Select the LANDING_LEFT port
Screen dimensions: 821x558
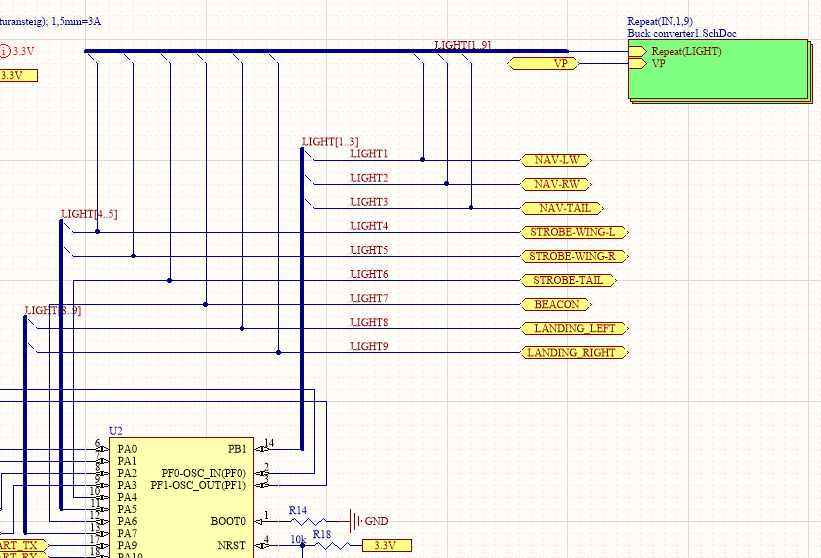pos(574,329)
